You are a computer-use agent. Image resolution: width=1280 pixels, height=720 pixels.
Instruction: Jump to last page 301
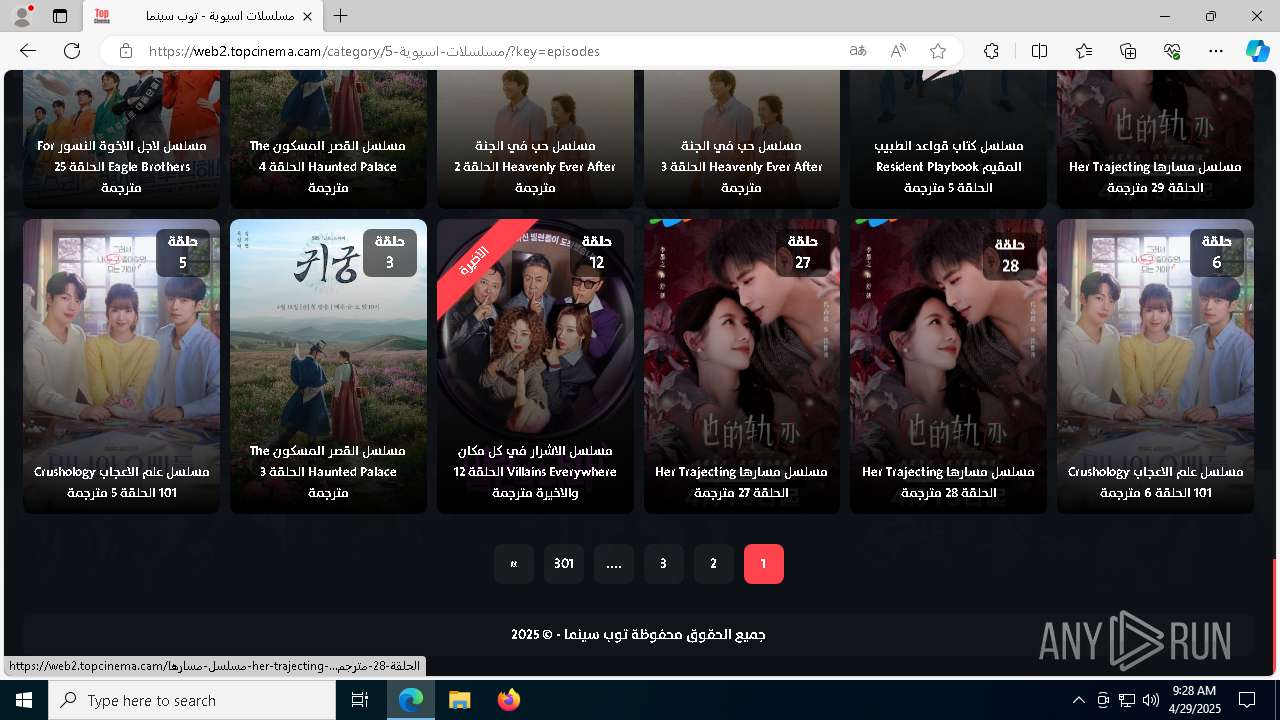click(564, 564)
